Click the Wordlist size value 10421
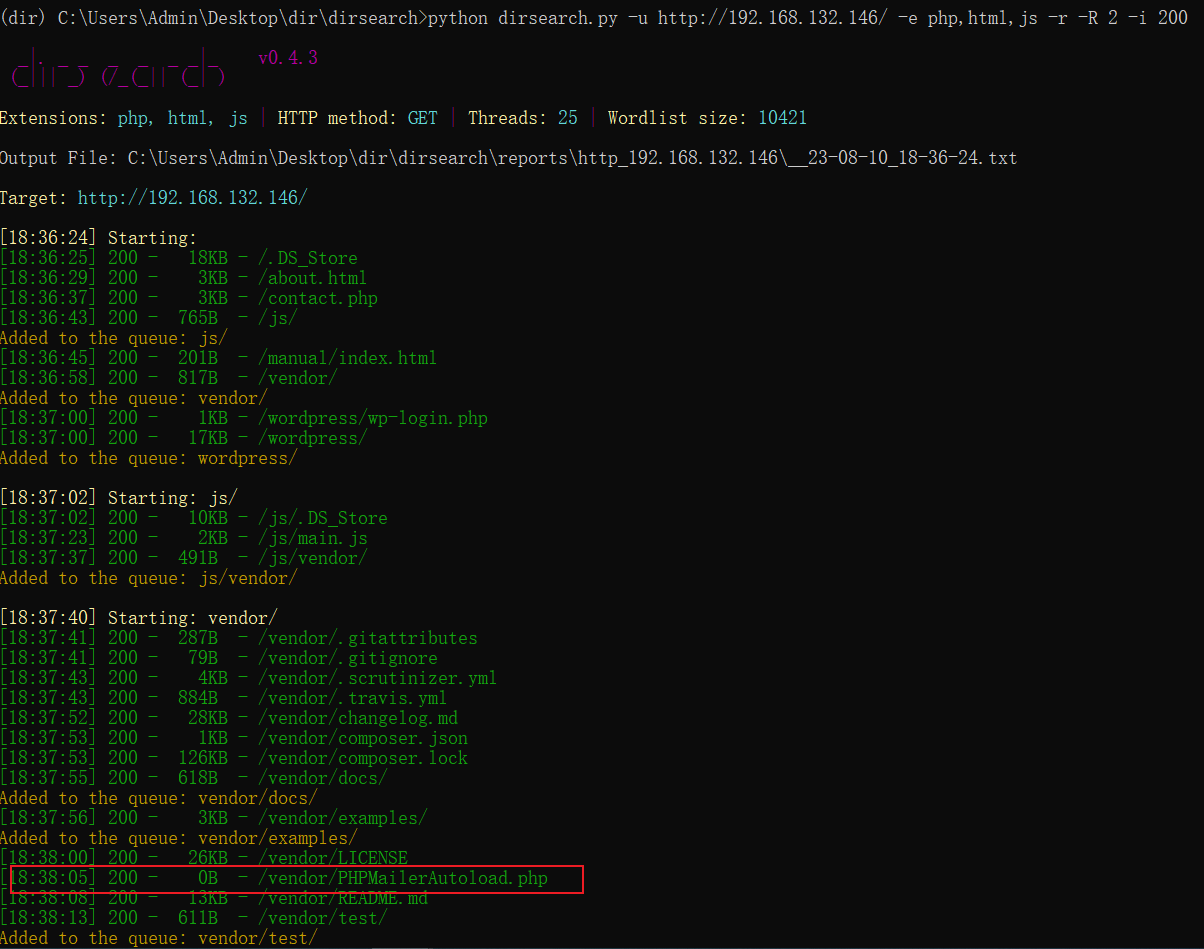1204x949 pixels. (782, 118)
